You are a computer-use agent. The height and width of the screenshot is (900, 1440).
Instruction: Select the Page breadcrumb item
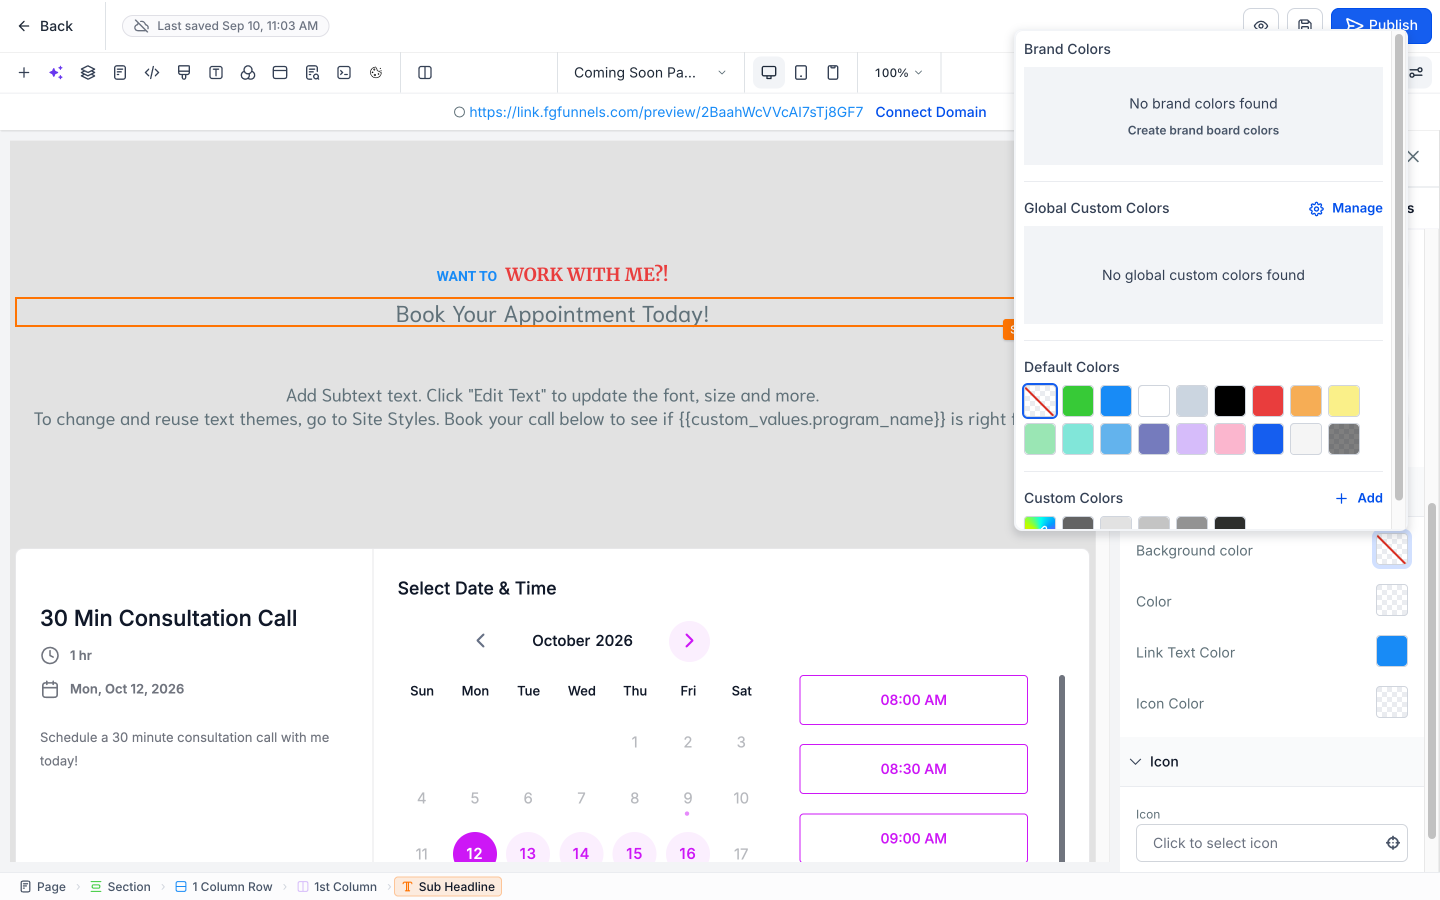coord(43,887)
